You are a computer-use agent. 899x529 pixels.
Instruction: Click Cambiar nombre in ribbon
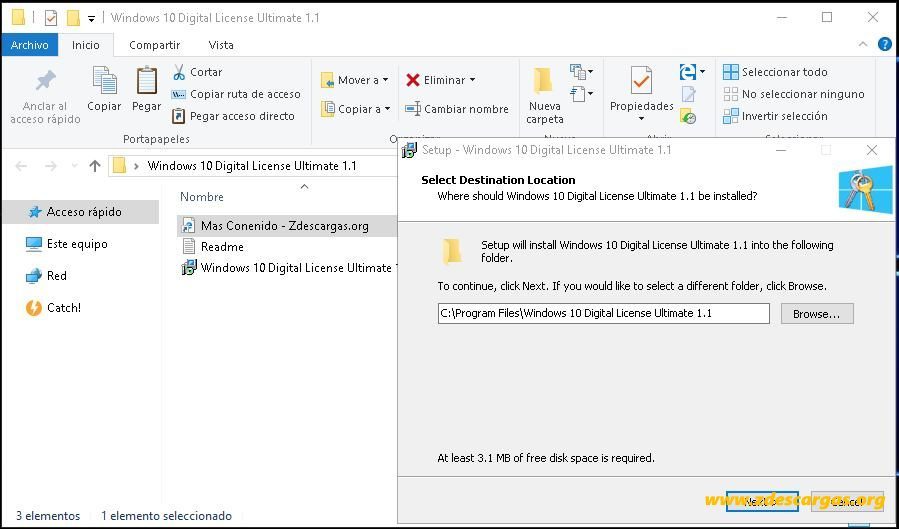(457, 109)
